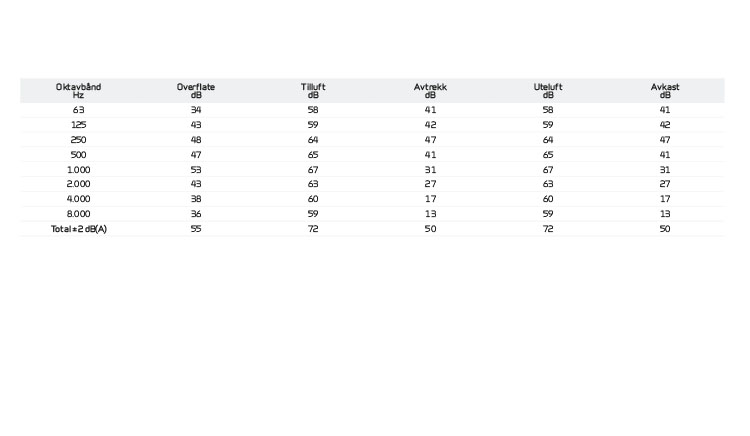Select Overflate value 53 in 1.000 Hz row
The image size is (750, 436).
tap(196, 170)
